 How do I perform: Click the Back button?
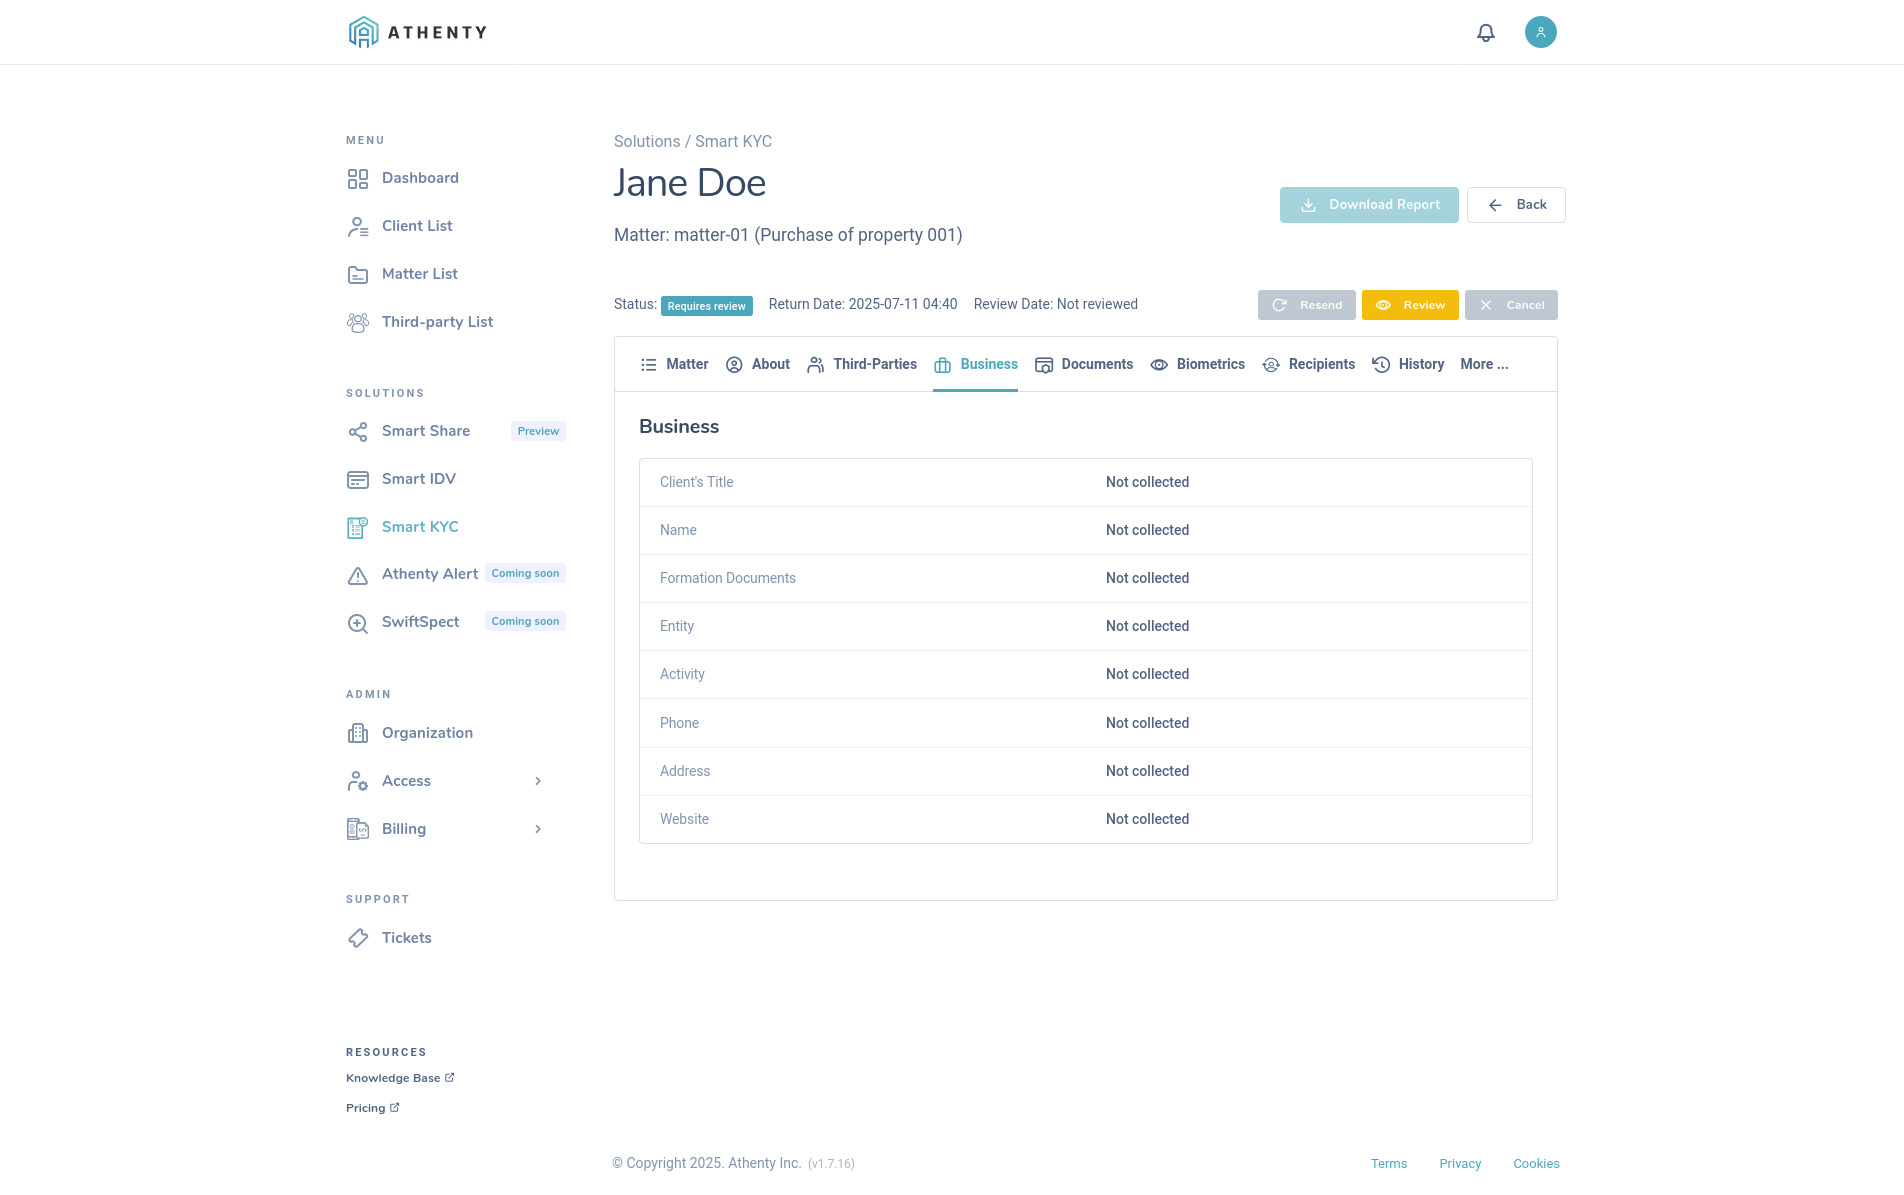[1516, 205]
